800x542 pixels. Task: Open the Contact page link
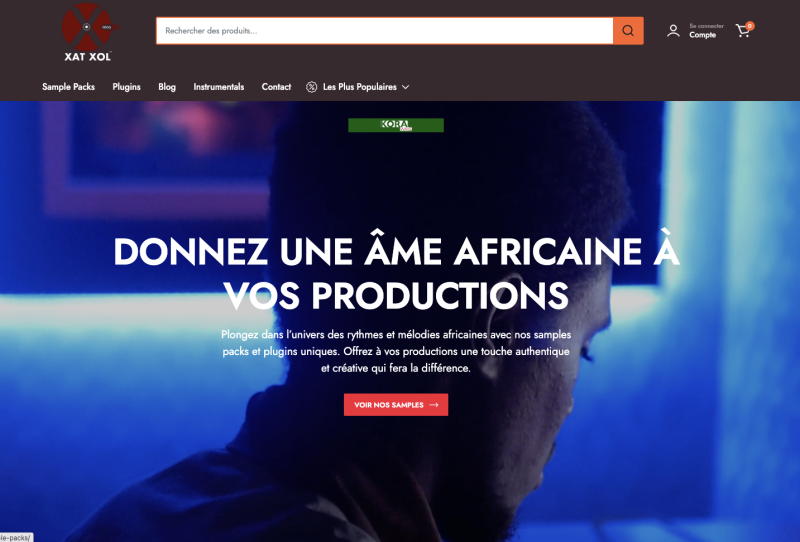[276, 87]
